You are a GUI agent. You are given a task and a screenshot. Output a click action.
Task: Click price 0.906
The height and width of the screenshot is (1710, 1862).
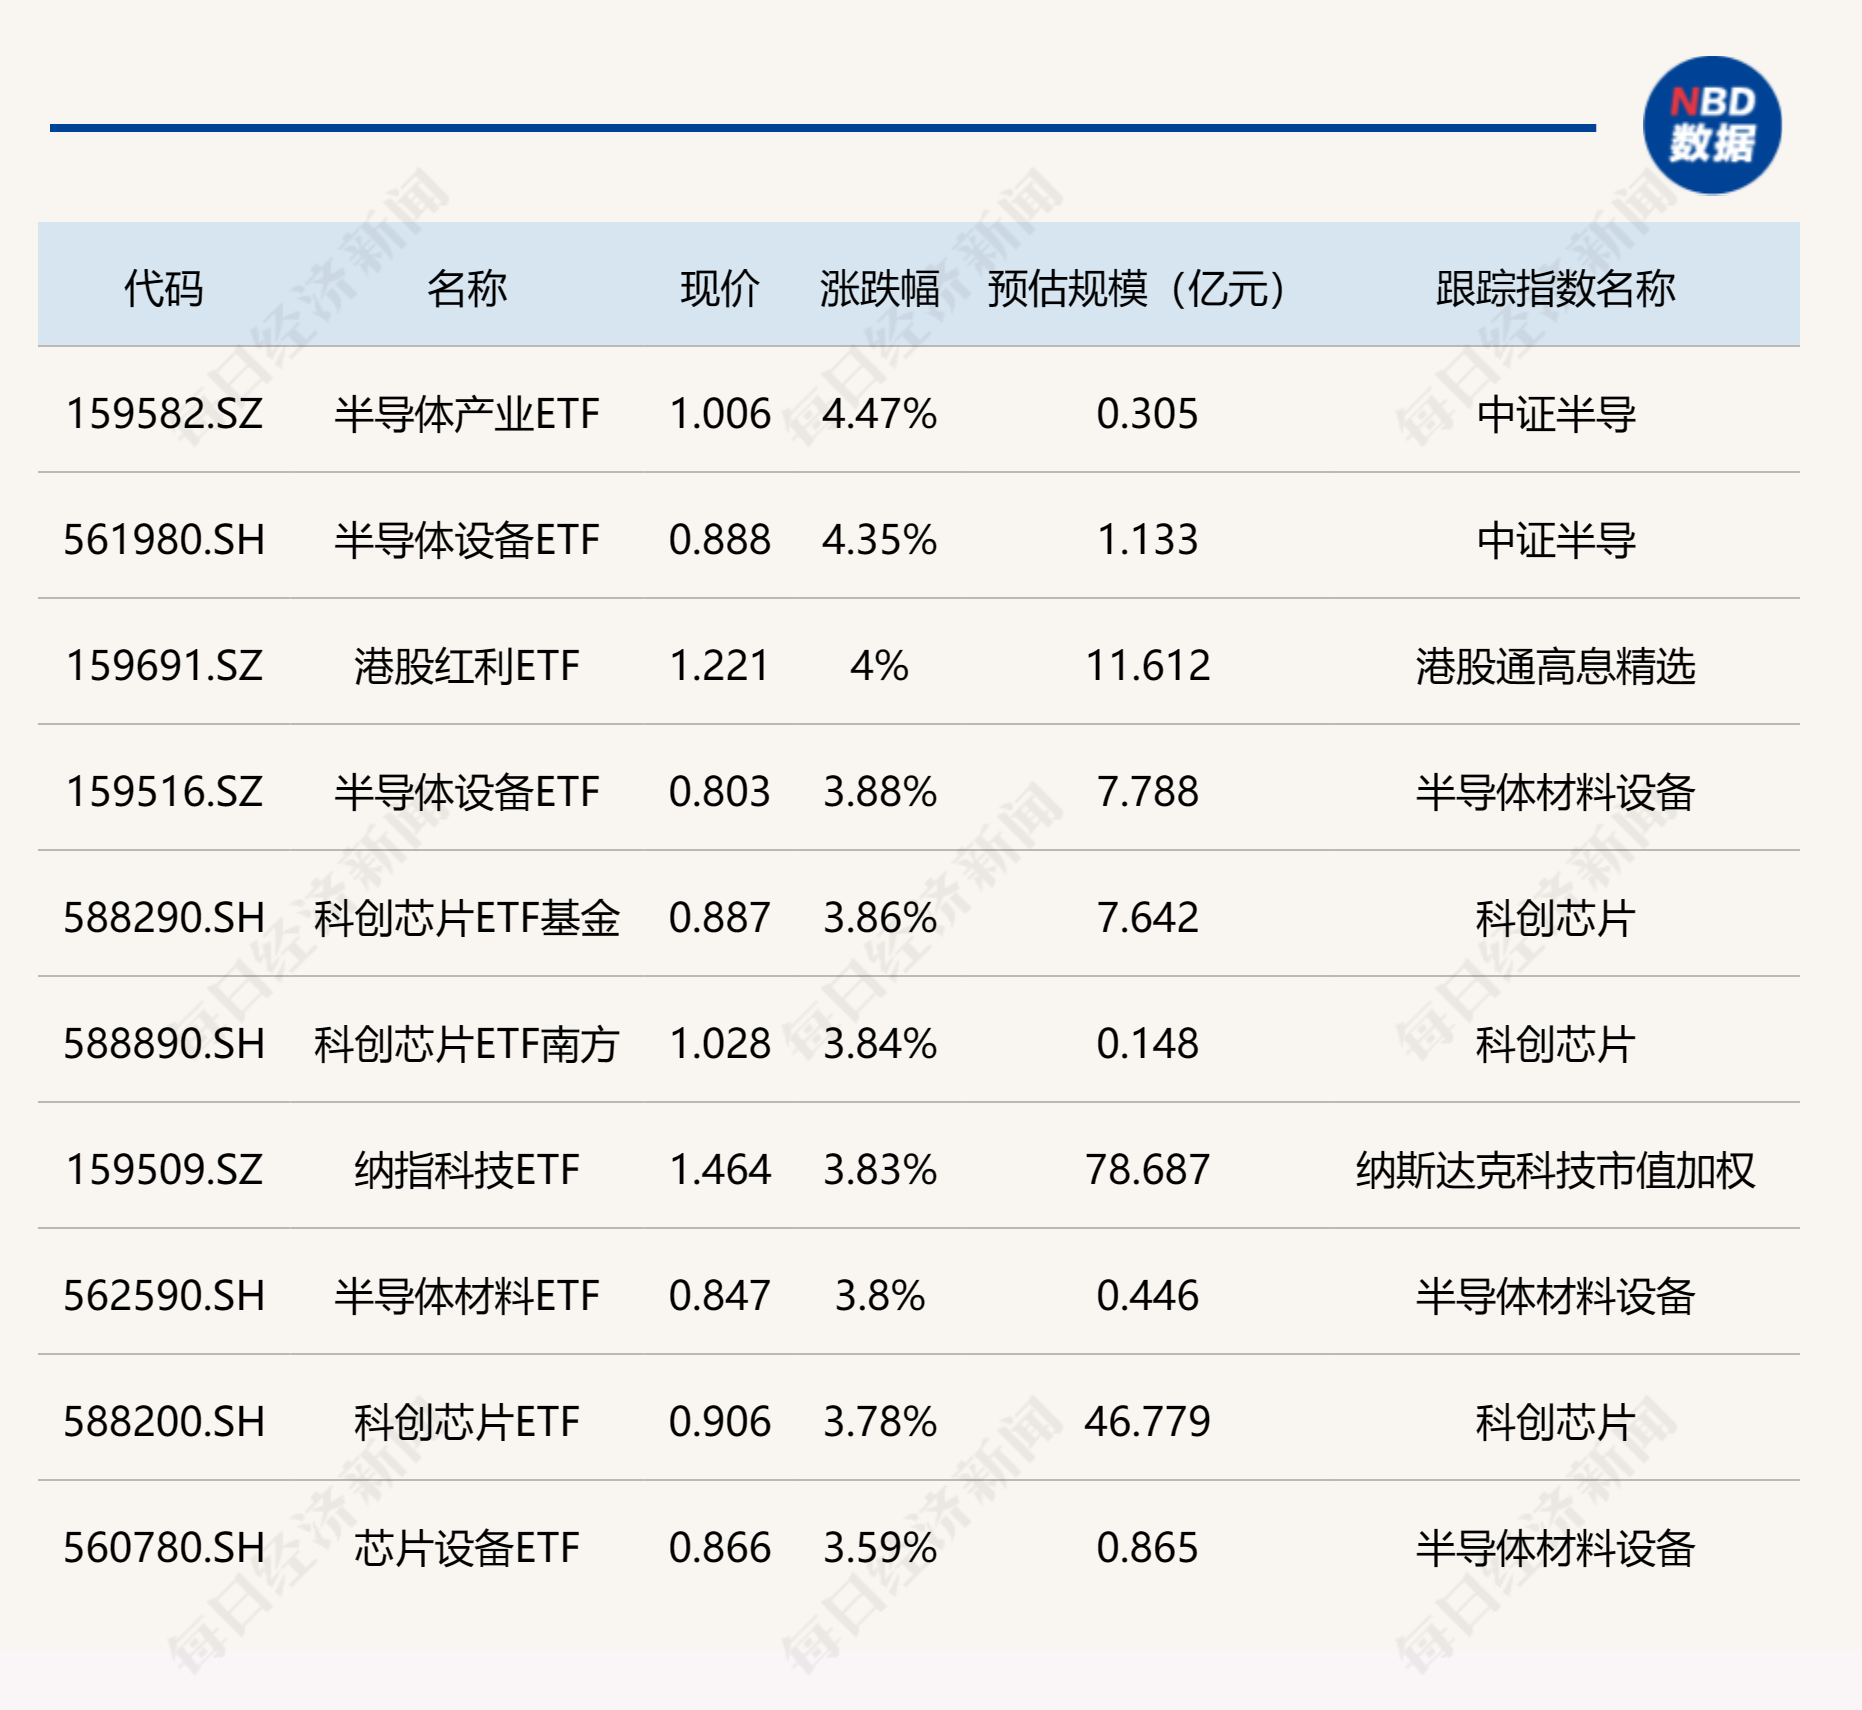click(720, 1422)
